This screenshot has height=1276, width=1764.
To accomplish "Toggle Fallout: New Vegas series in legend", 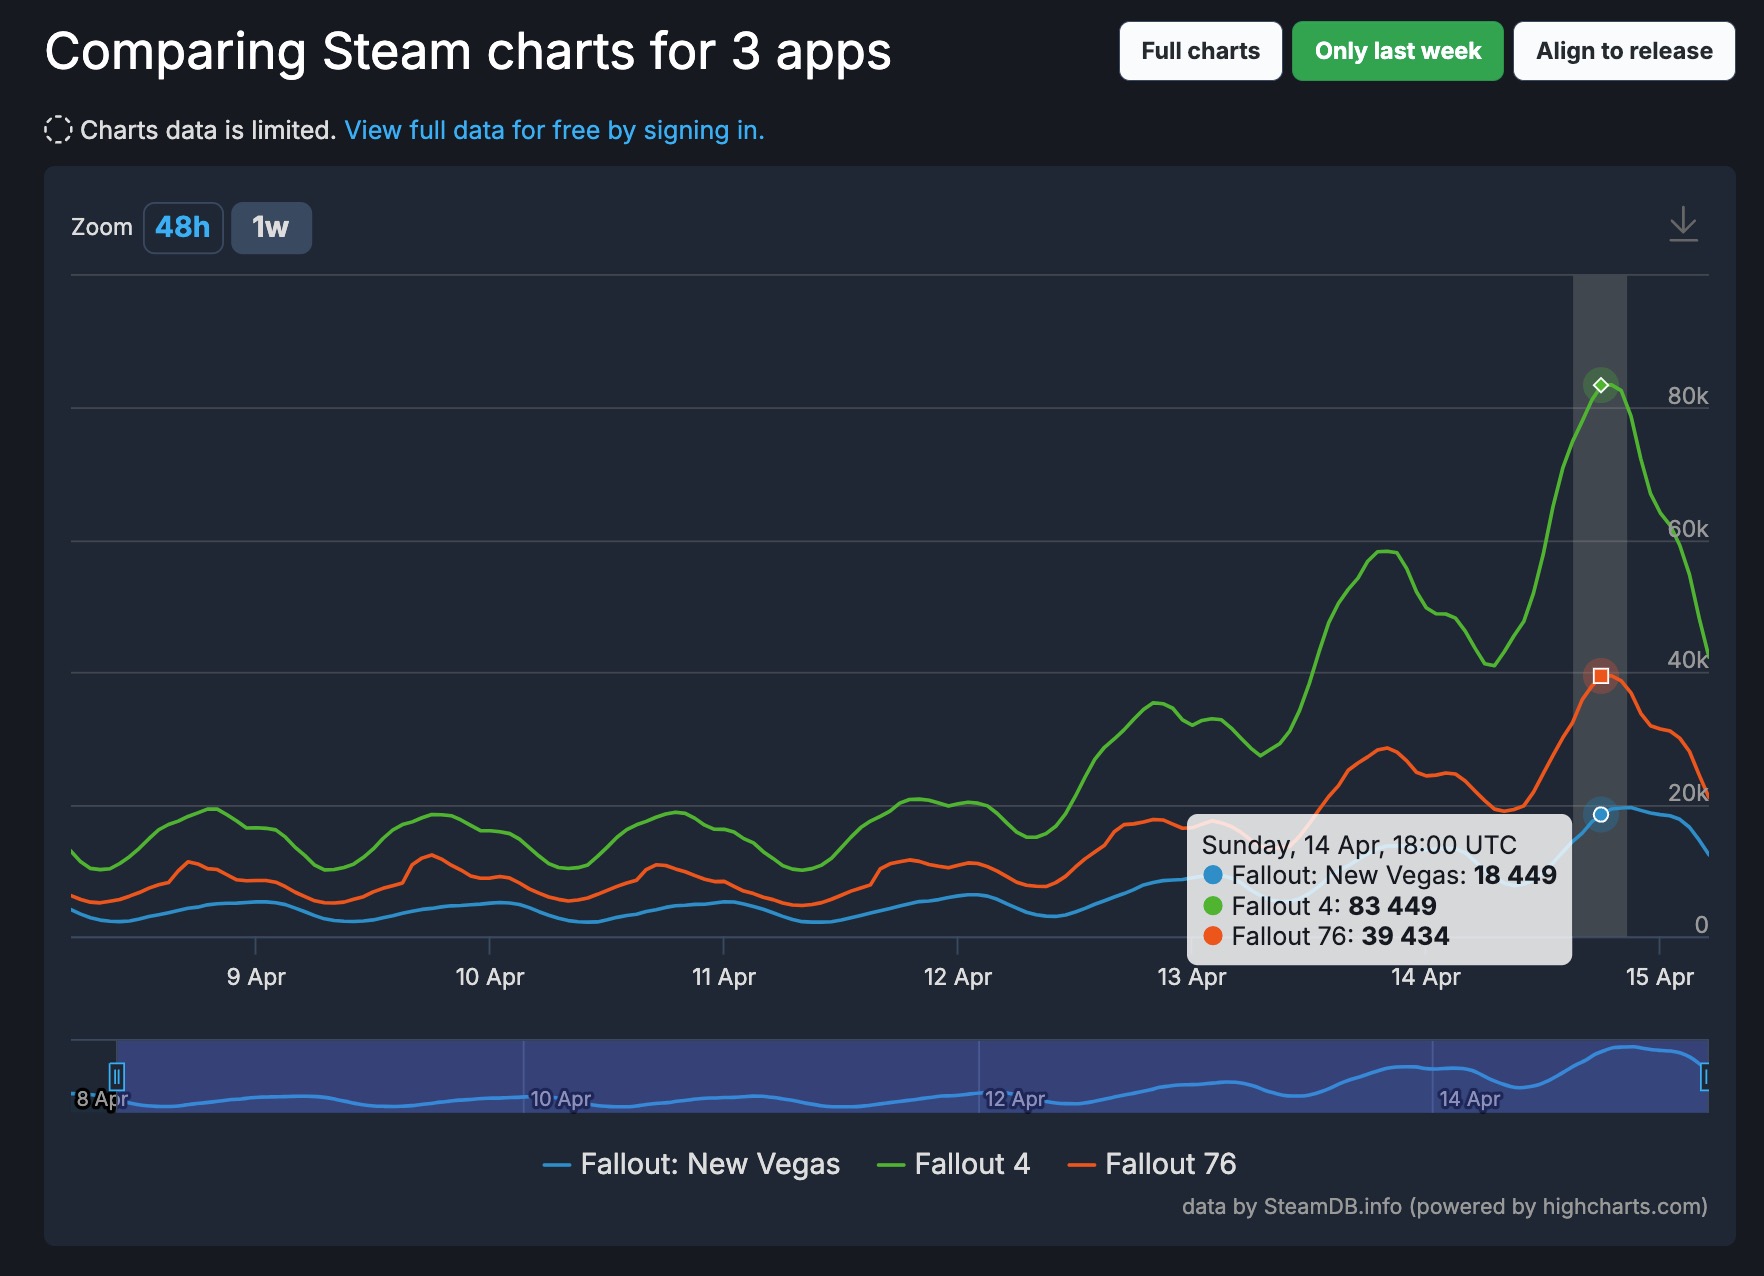I will click(691, 1164).
